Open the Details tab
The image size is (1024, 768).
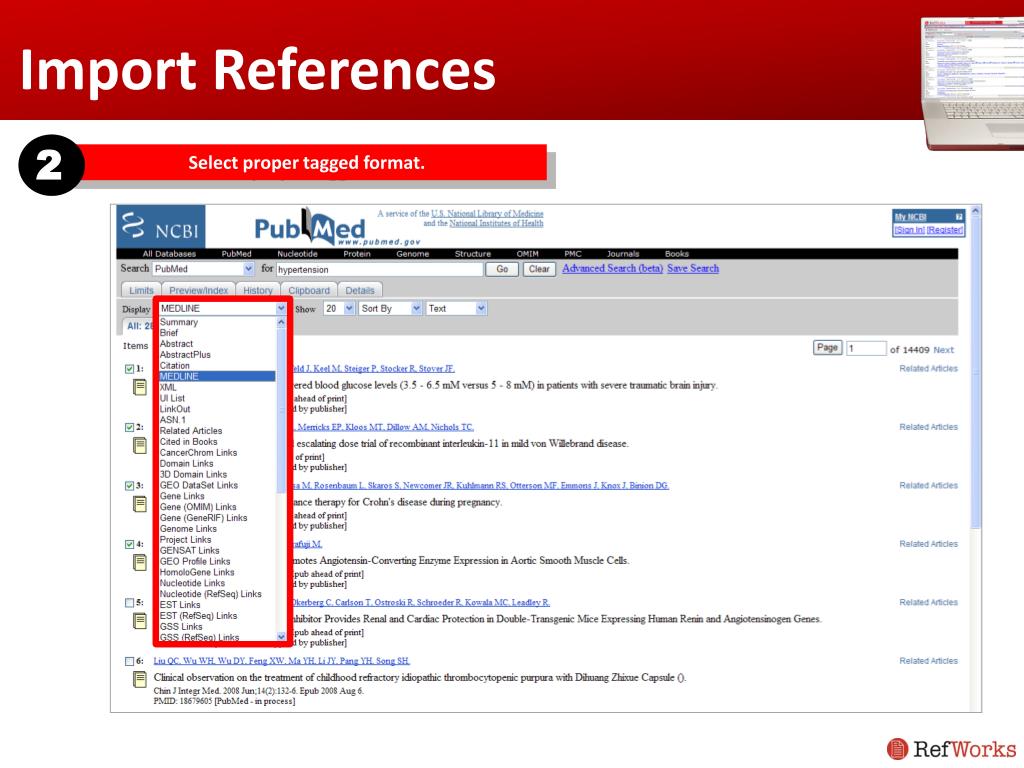click(x=360, y=290)
